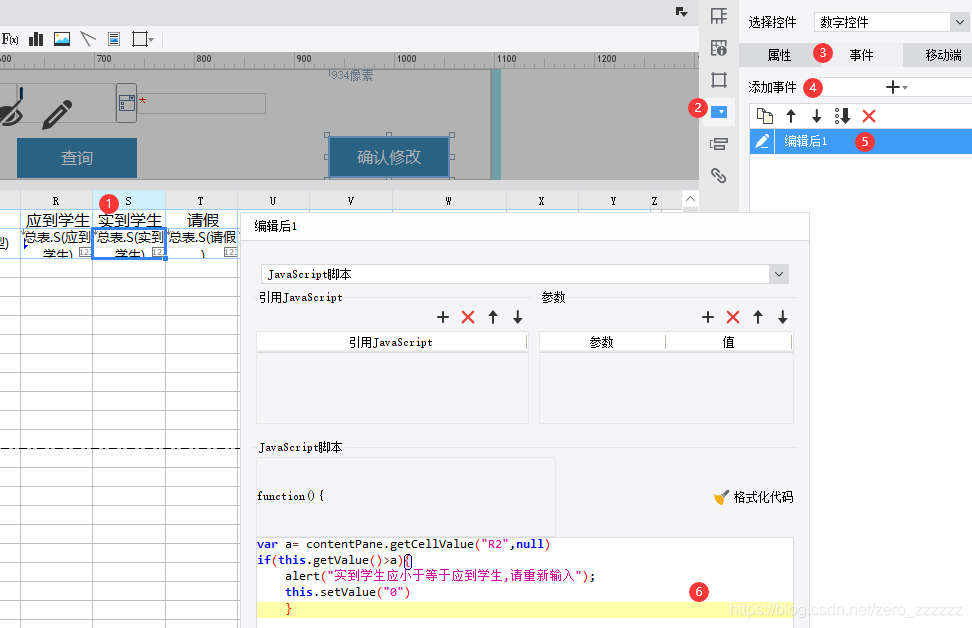This screenshot has width=972, height=628.
Task: Select column header T
Action: pyautogui.click(x=201, y=201)
